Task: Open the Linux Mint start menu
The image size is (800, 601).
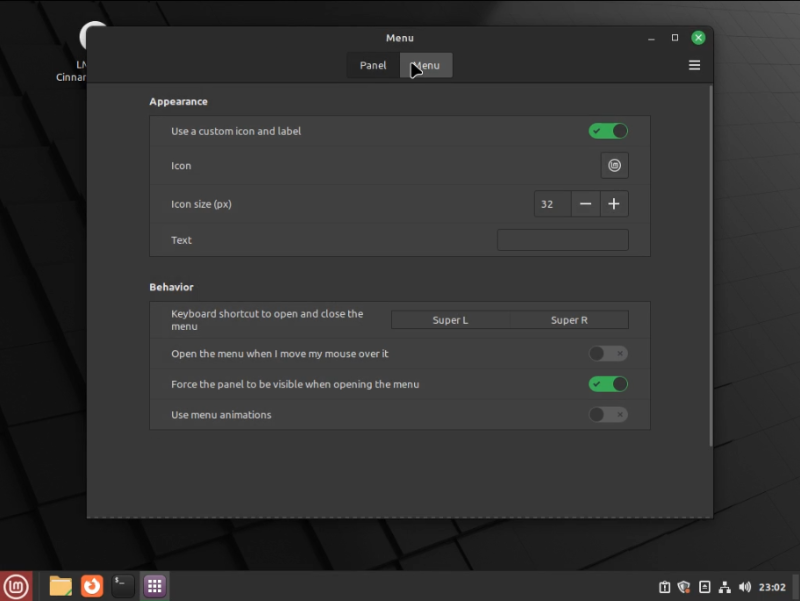Action: coord(16,586)
